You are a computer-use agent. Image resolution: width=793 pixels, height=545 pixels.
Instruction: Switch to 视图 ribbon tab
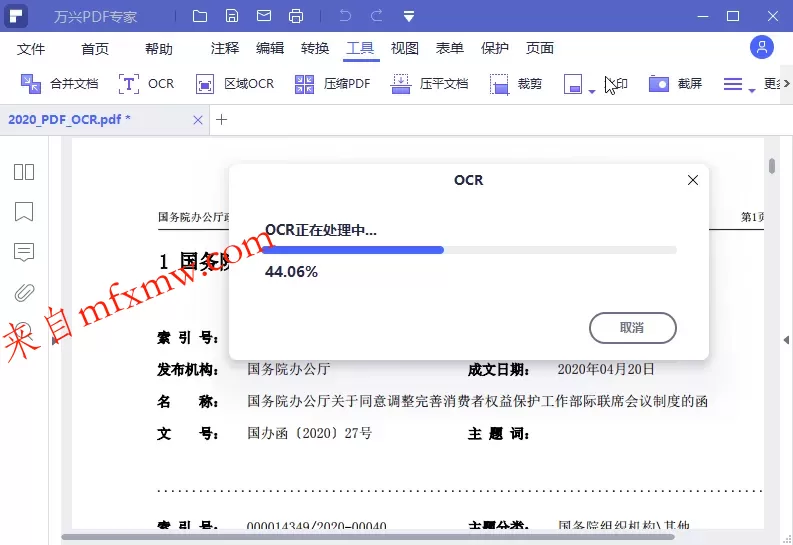[x=405, y=48]
